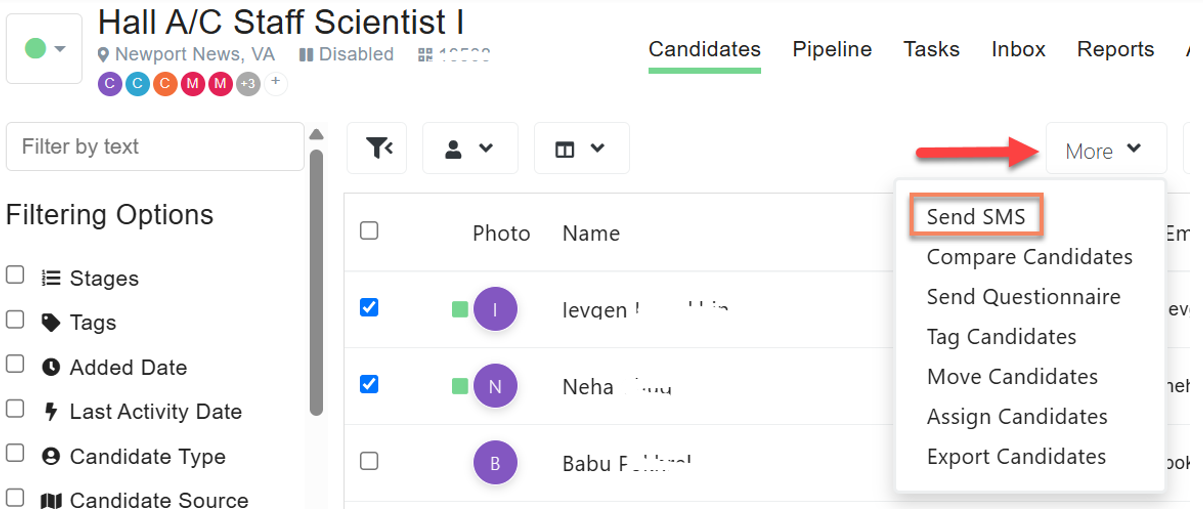This screenshot has width=1203, height=512.
Task: Open Babu's avatar photo
Action: click(x=495, y=462)
